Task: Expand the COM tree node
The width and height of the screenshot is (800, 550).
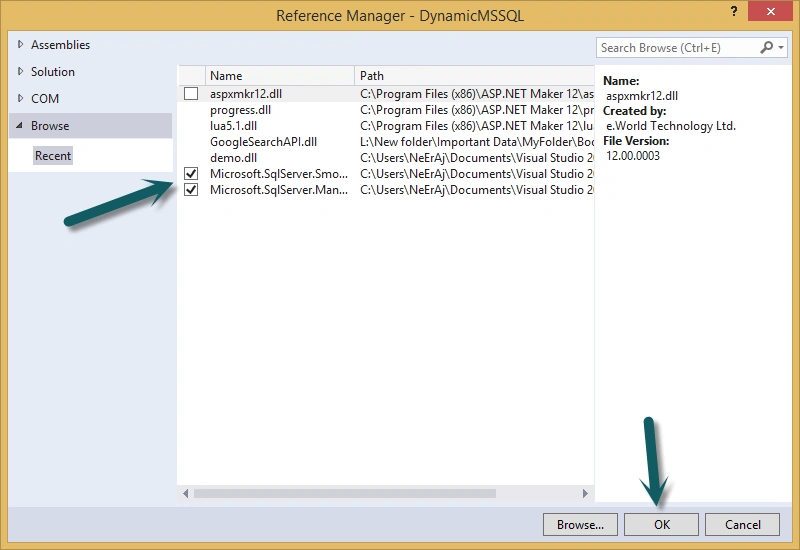Action: tap(20, 98)
